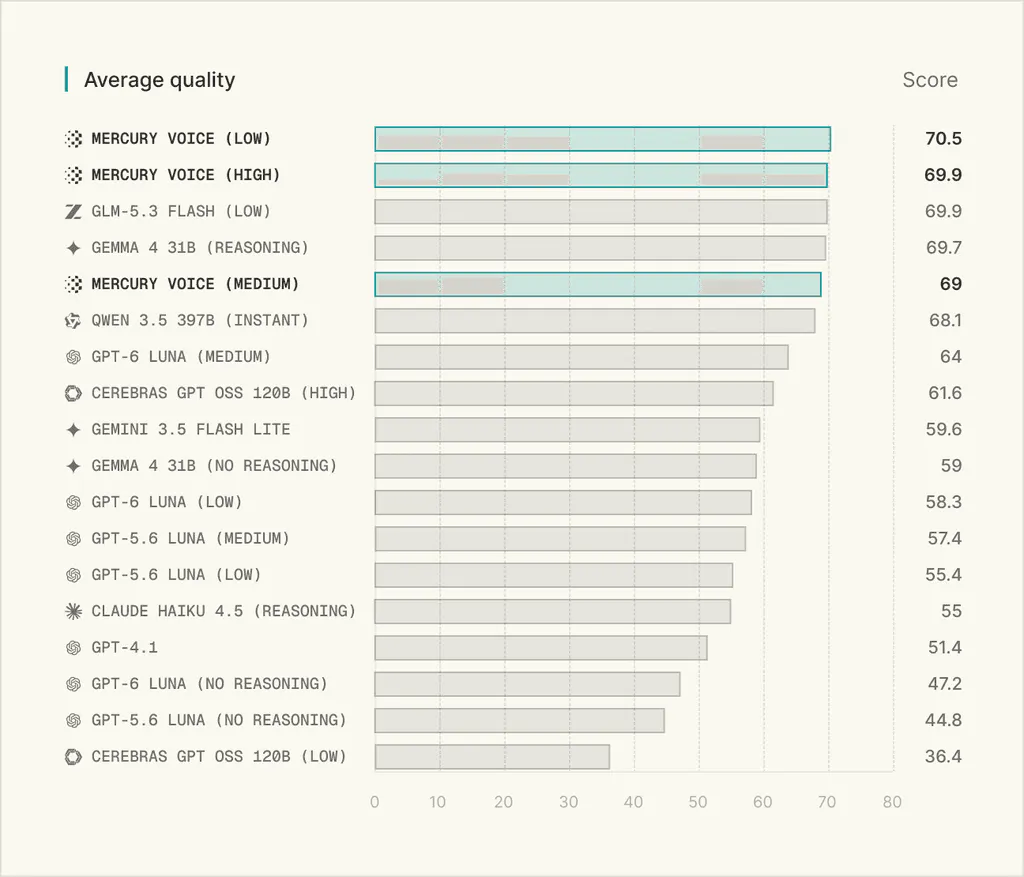Select the "MERCURY VOICE (LOW)" label
1024x877 pixels.
181,138
